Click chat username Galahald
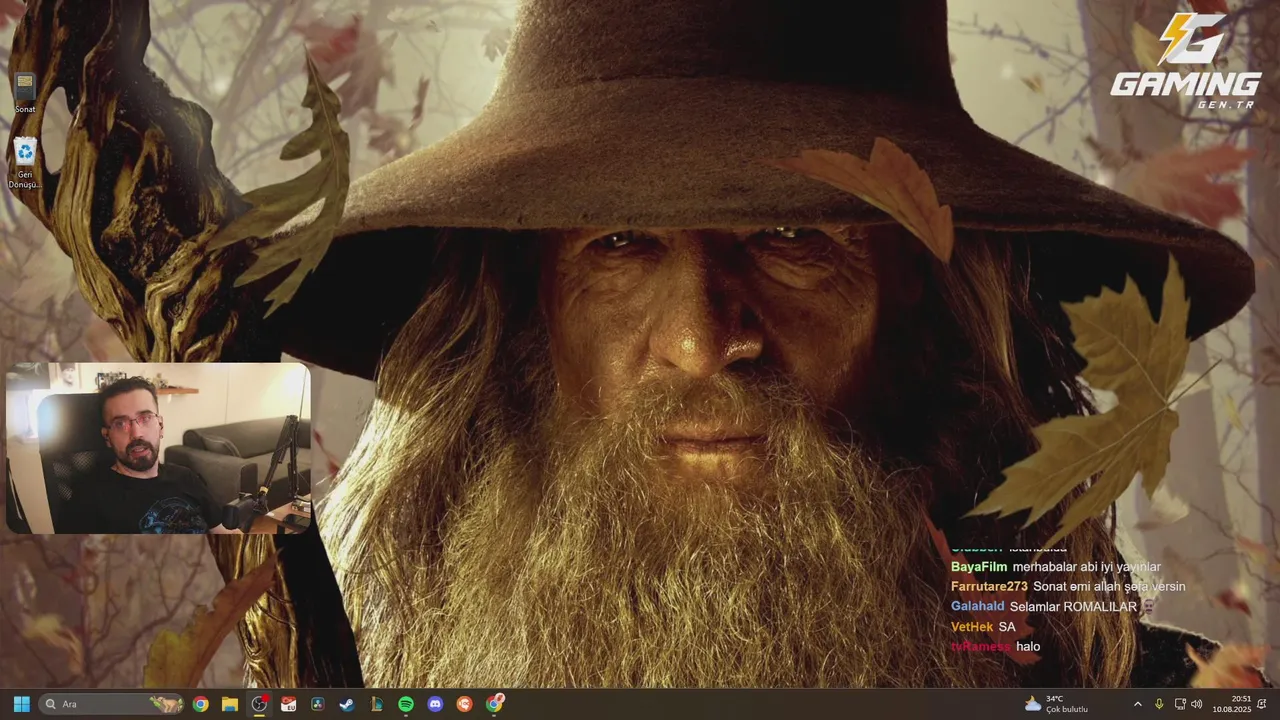The width and height of the screenshot is (1280, 720). pos(977,607)
